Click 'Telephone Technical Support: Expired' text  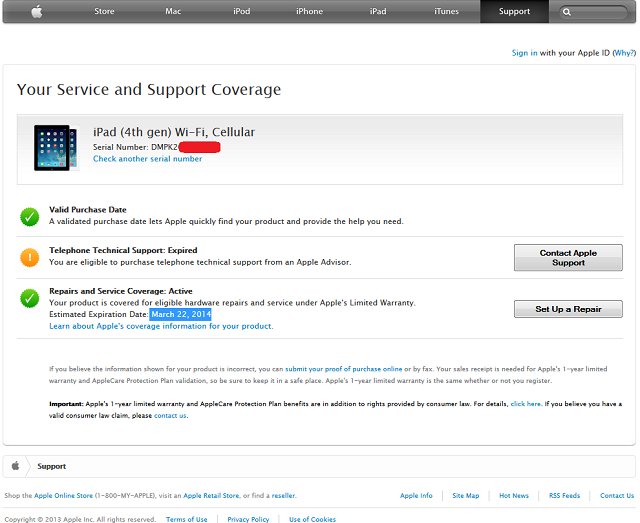[x=123, y=250]
